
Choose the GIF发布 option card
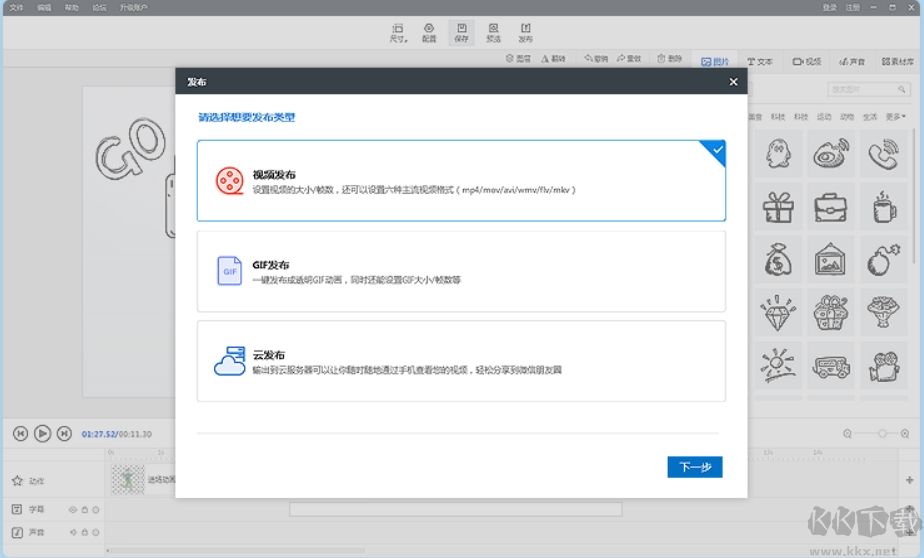[x=461, y=272]
